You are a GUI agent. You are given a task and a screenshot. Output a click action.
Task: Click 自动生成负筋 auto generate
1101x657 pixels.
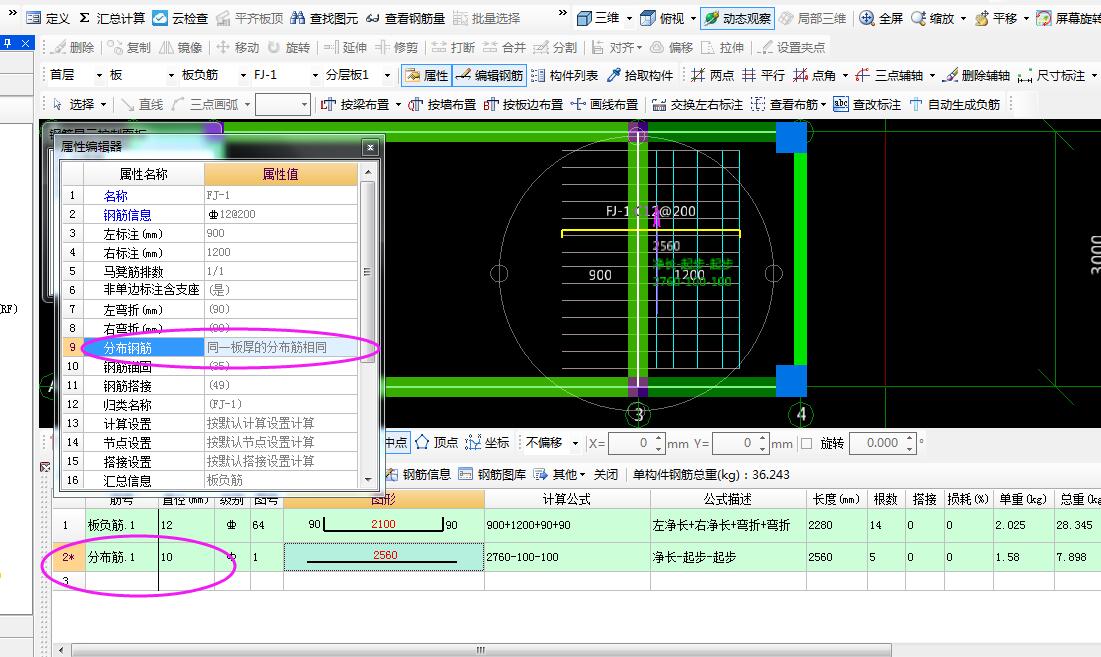point(955,105)
